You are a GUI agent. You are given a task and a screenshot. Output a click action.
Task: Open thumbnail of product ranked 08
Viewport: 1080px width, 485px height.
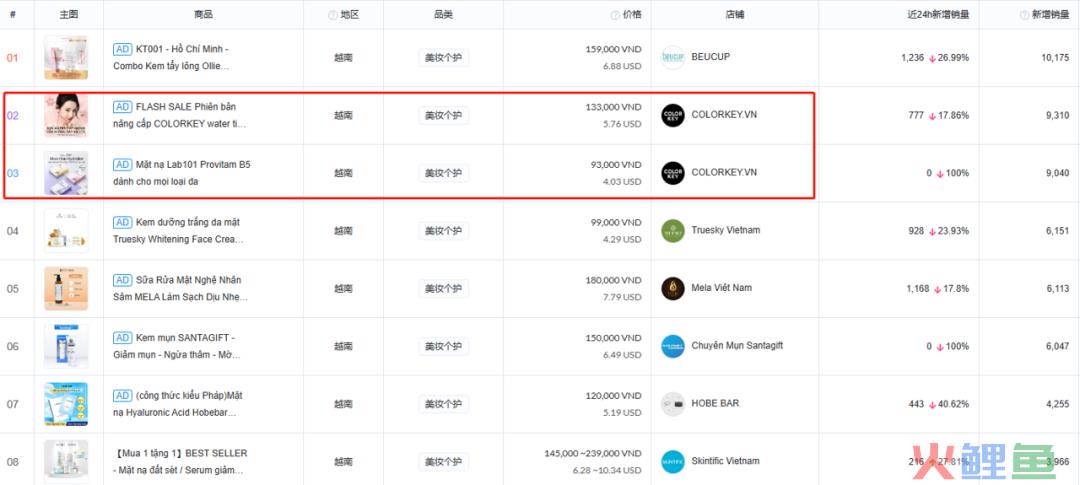pyautogui.click(x=66, y=462)
